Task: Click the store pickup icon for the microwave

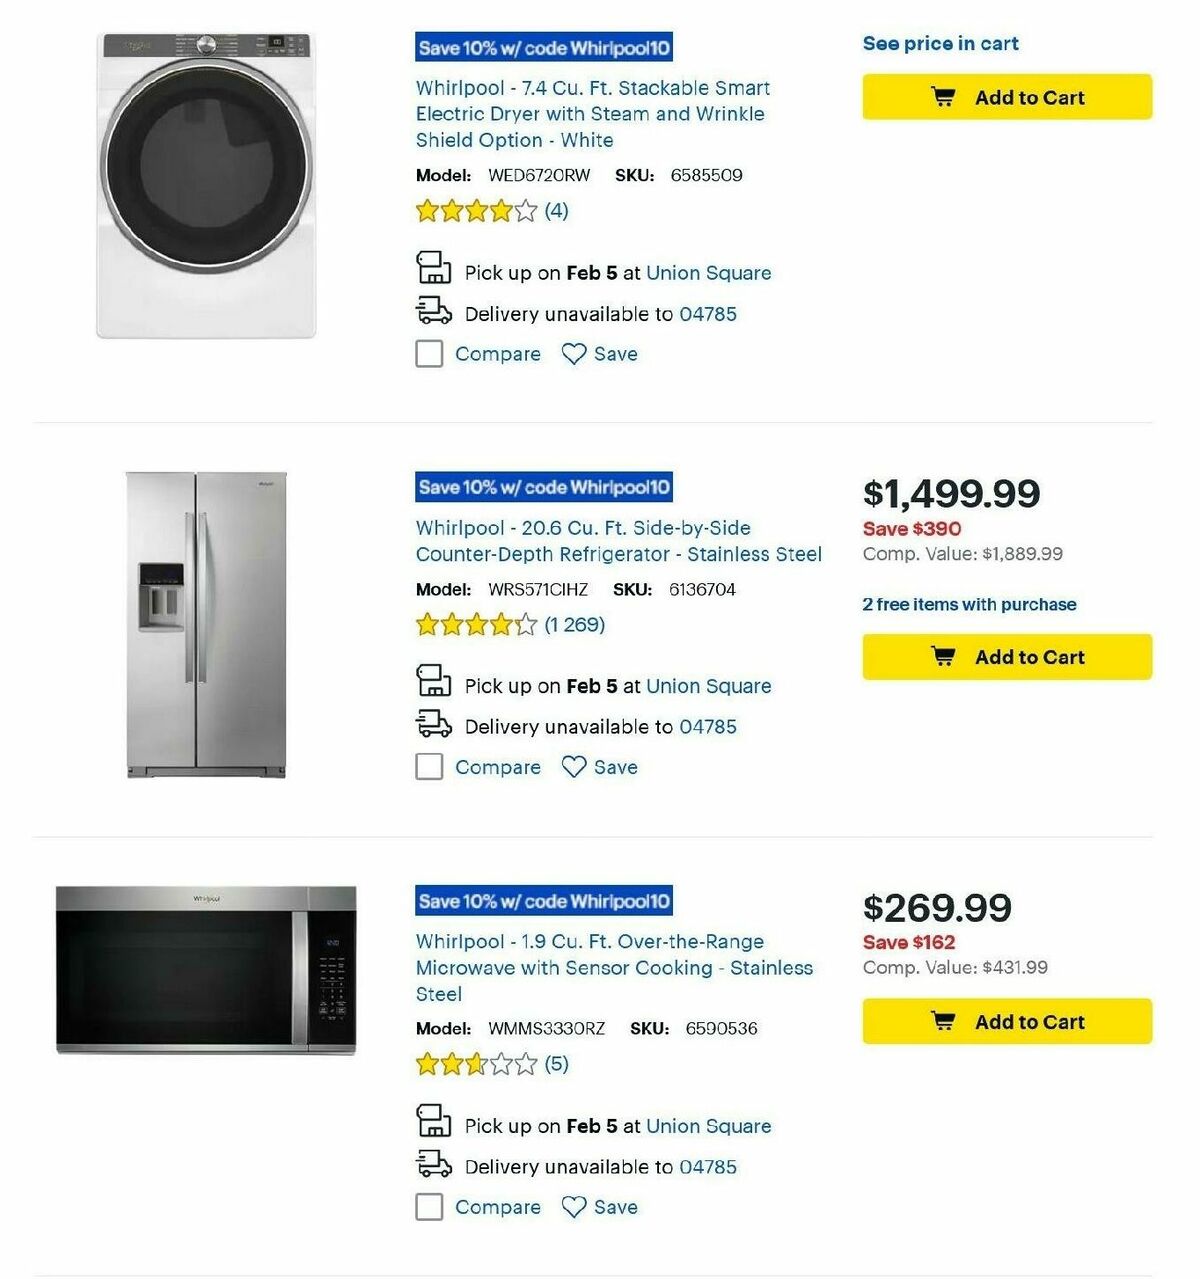Action: pyautogui.click(x=432, y=1121)
